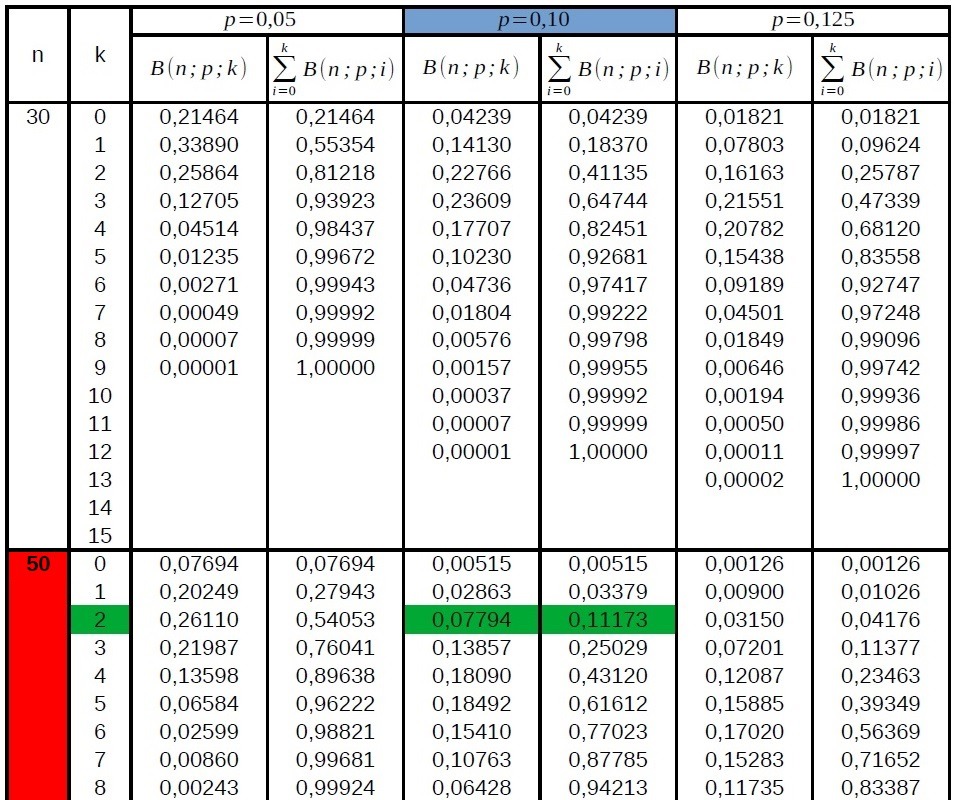Click the red n=50 cell

point(38,564)
